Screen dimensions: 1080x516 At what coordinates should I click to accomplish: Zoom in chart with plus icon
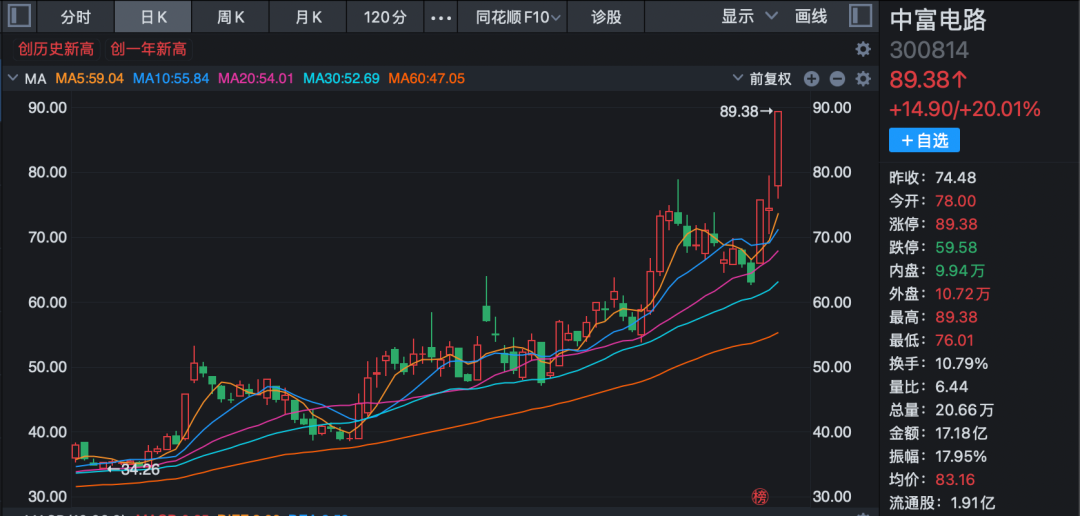pos(811,79)
